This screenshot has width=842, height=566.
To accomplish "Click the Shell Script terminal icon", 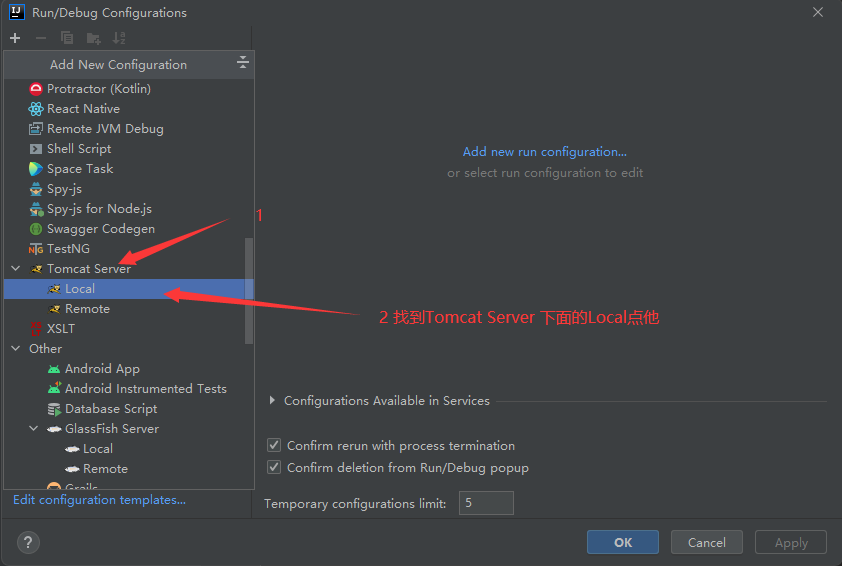I will (x=36, y=149).
